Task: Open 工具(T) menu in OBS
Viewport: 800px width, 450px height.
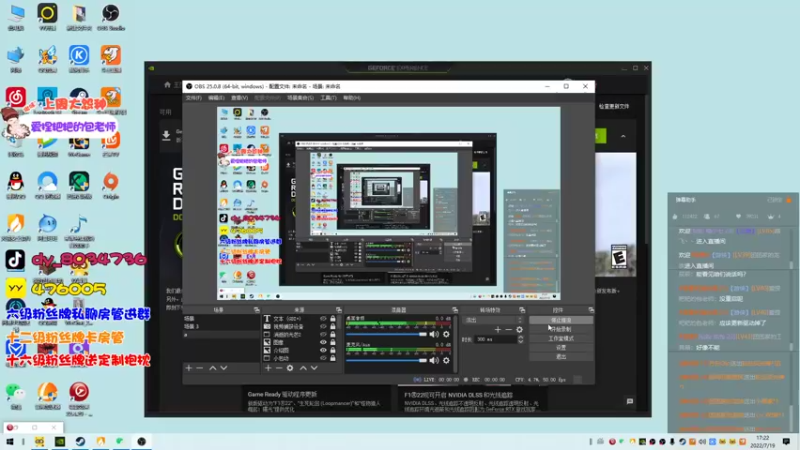Action: click(328, 97)
